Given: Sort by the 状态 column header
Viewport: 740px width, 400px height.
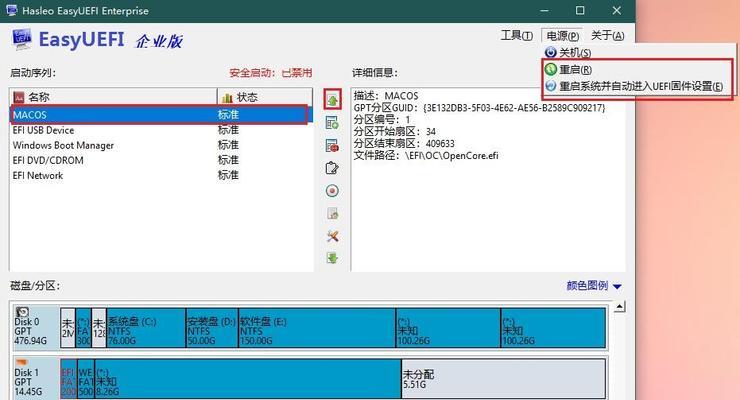Looking at the screenshot, I should [x=265, y=97].
